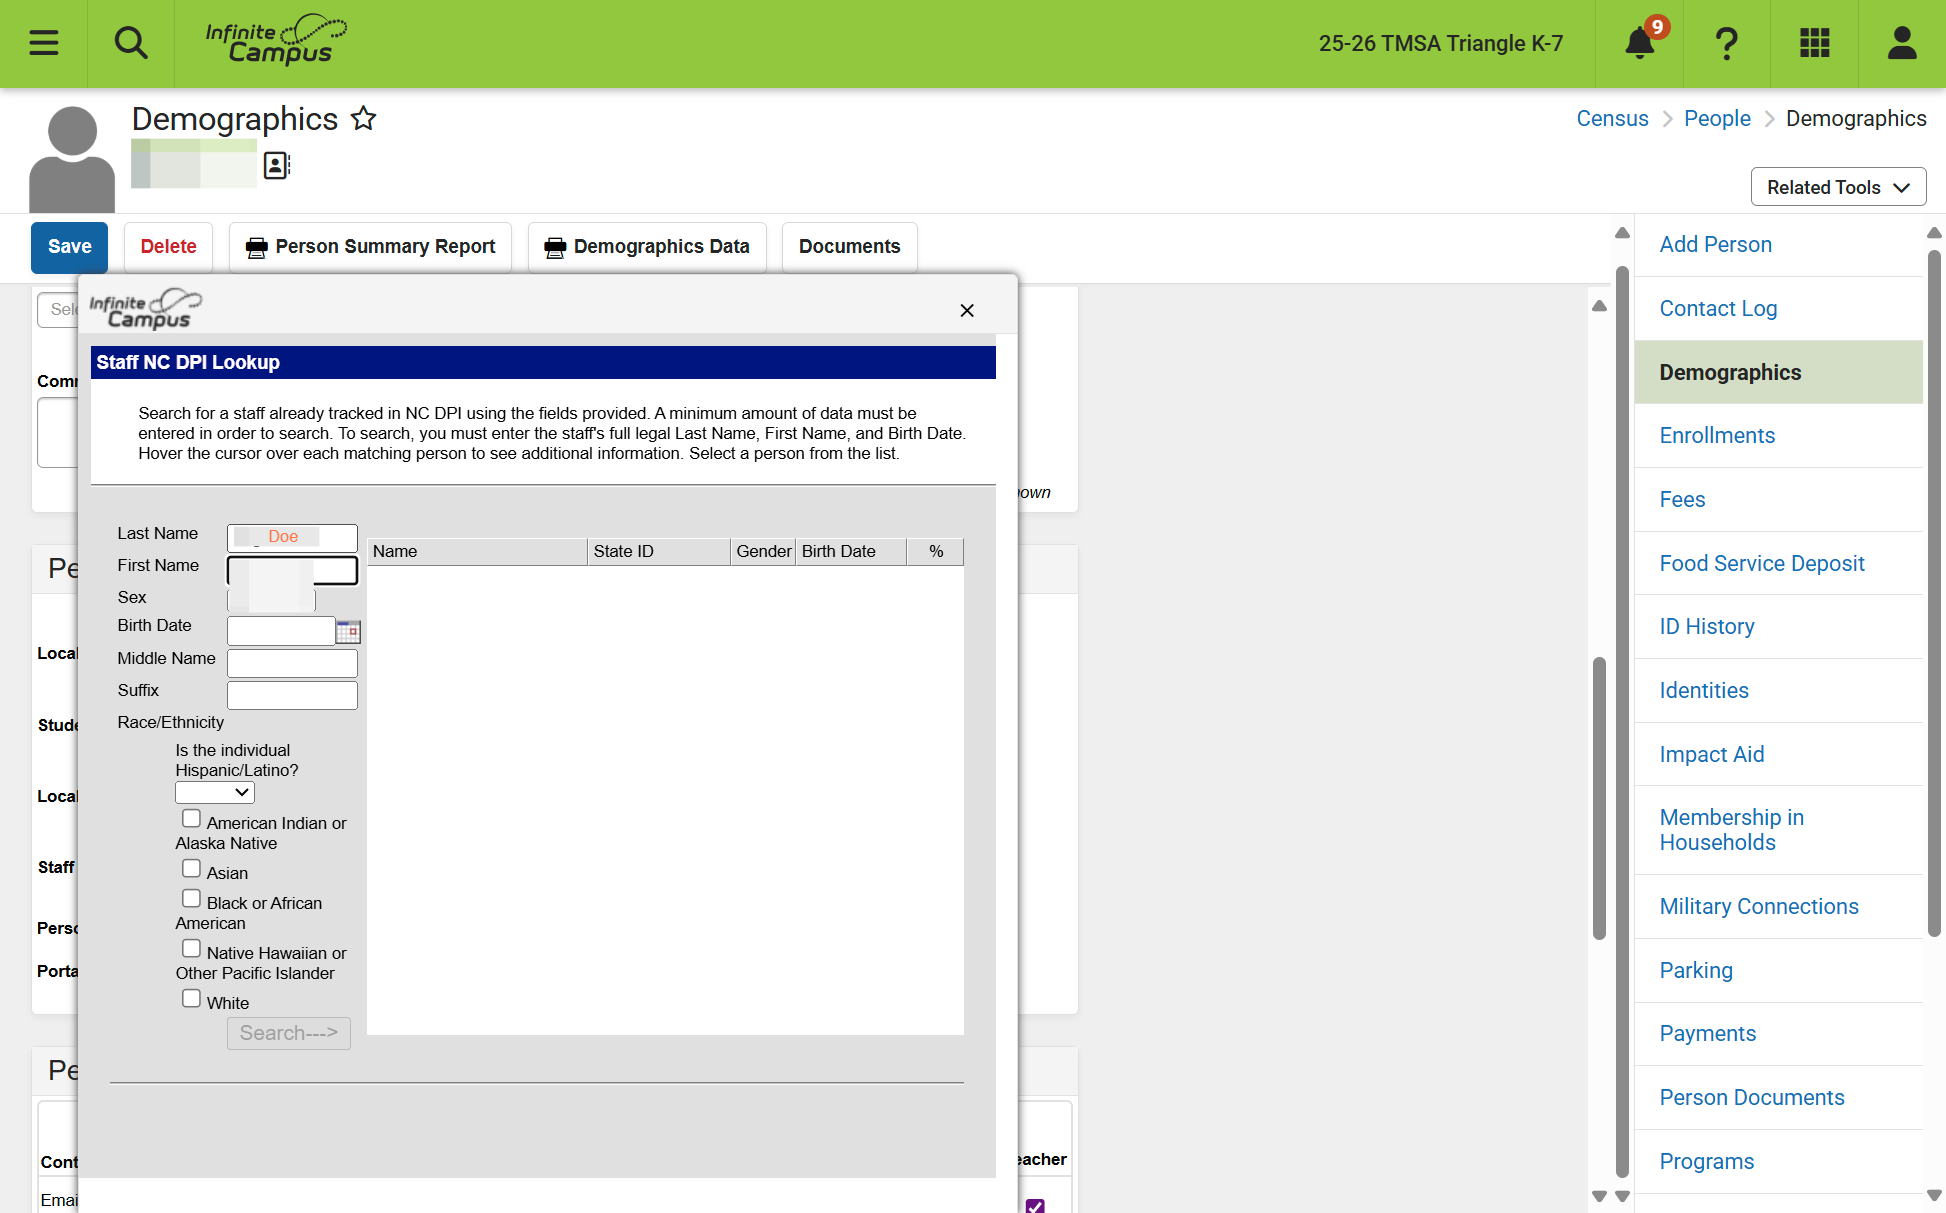Open the hamburger main menu

pyautogui.click(x=44, y=43)
